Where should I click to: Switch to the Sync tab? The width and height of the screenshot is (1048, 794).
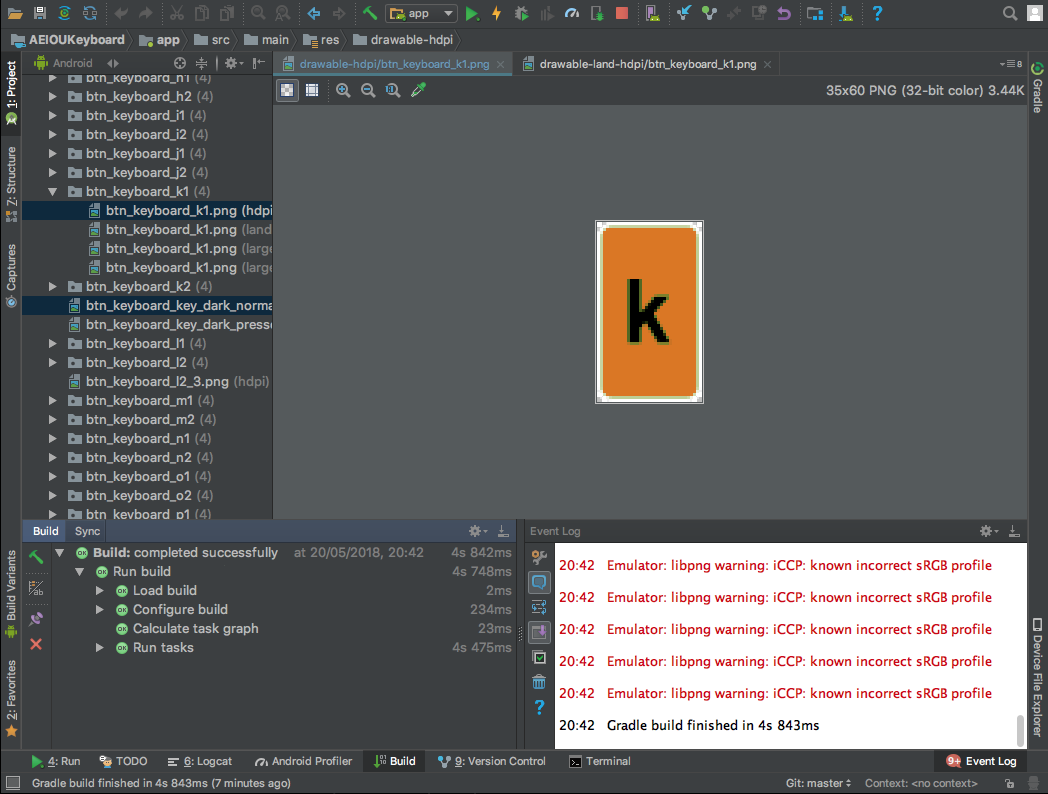87,531
